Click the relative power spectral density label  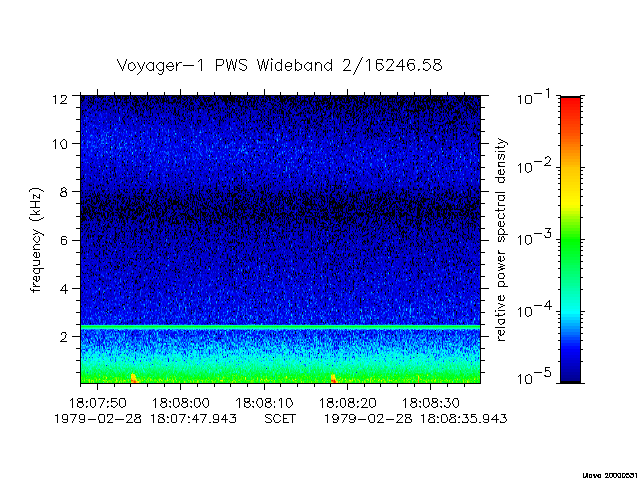[x=501, y=240]
